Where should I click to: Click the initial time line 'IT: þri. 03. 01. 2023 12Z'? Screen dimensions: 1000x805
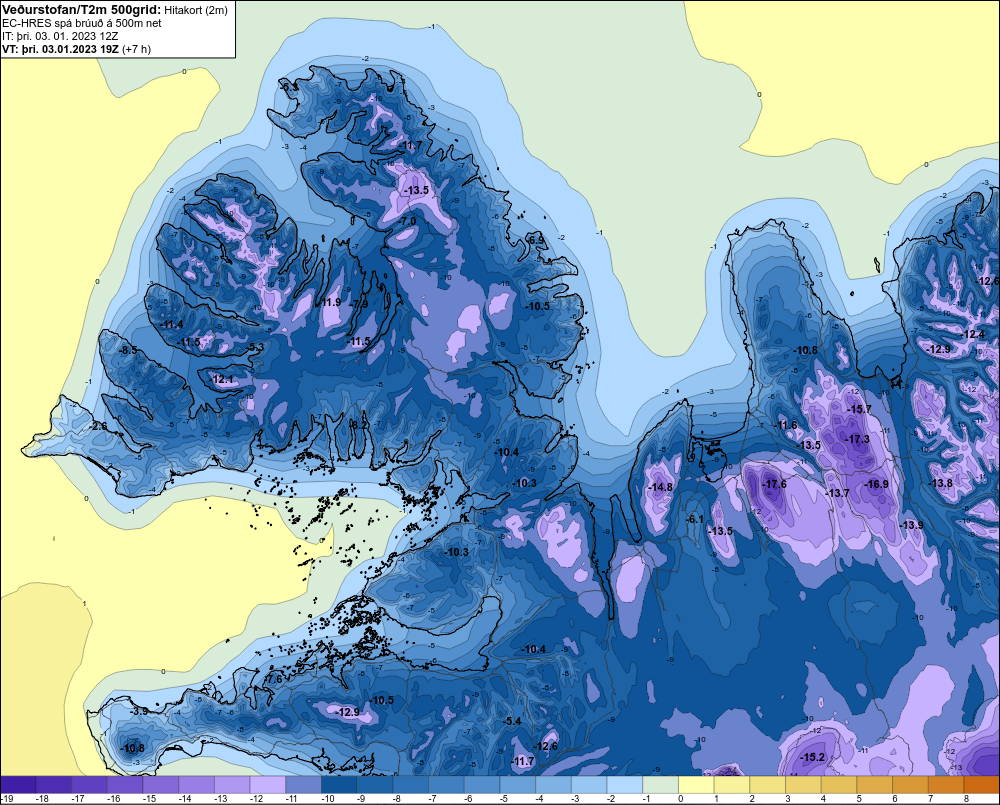[x=60, y=36]
